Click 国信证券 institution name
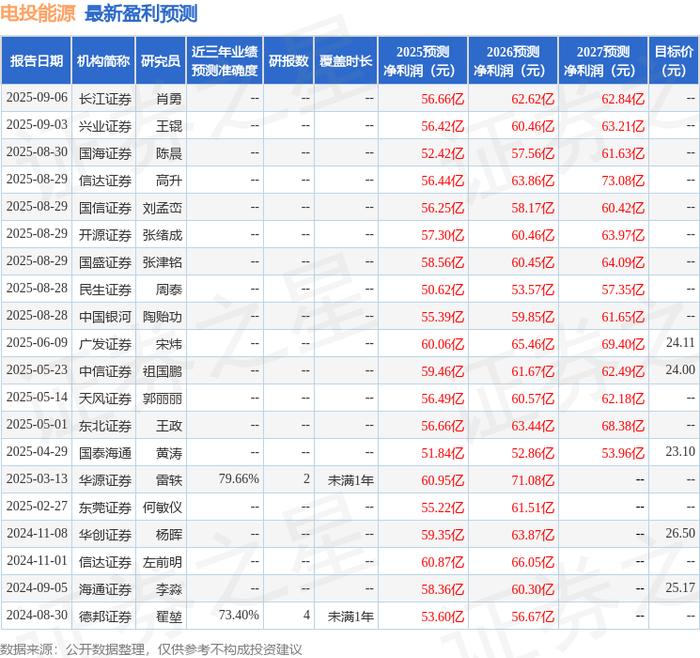This screenshot has height=658, width=700. coord(105,208)
